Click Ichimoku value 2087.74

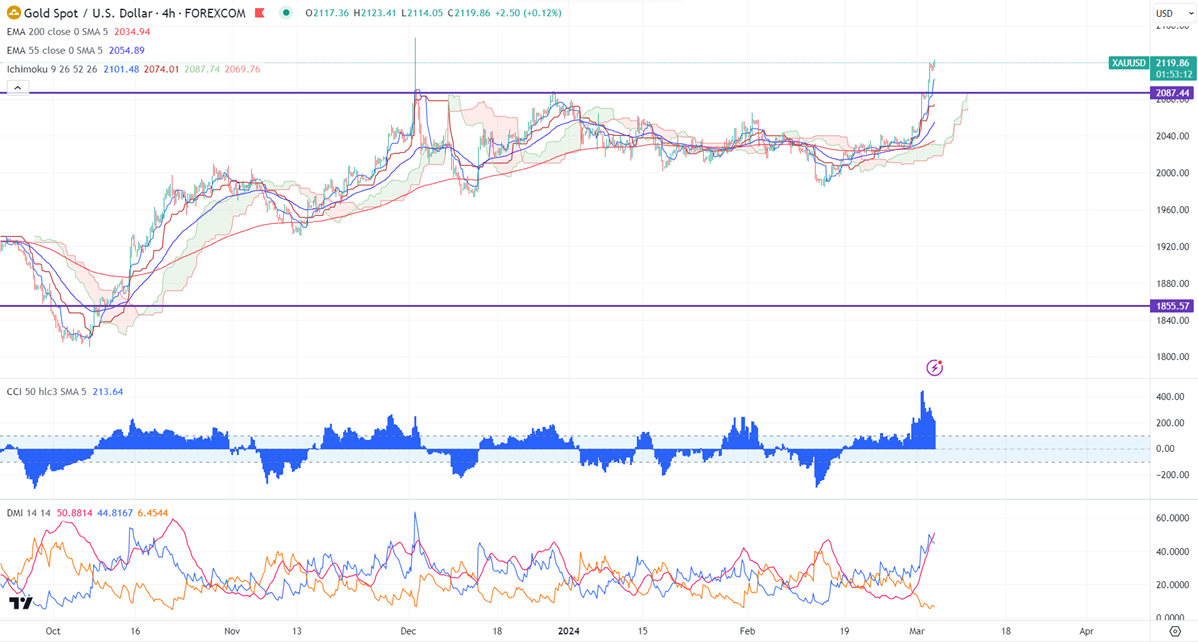tap(202, 70)
